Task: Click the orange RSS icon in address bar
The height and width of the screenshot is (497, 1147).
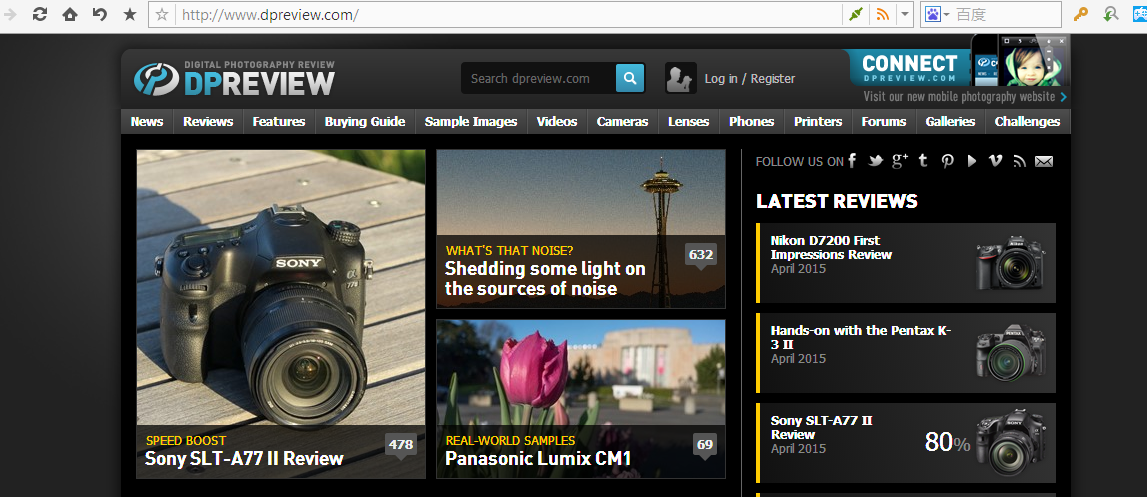Action: click(x=882, y=15)
